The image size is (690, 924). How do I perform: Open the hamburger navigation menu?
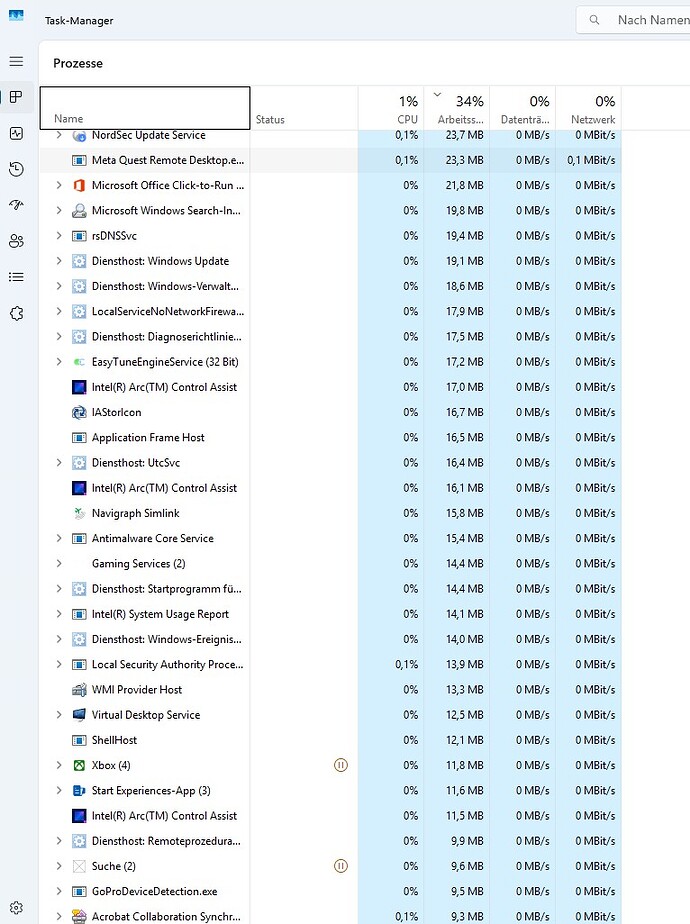pos(16,62)
